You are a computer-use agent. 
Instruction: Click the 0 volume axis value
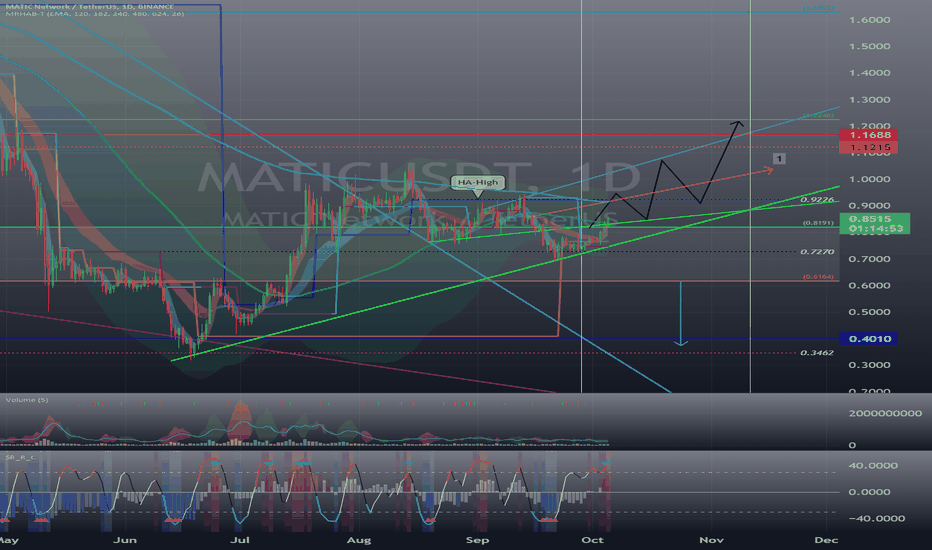[852, 445]
